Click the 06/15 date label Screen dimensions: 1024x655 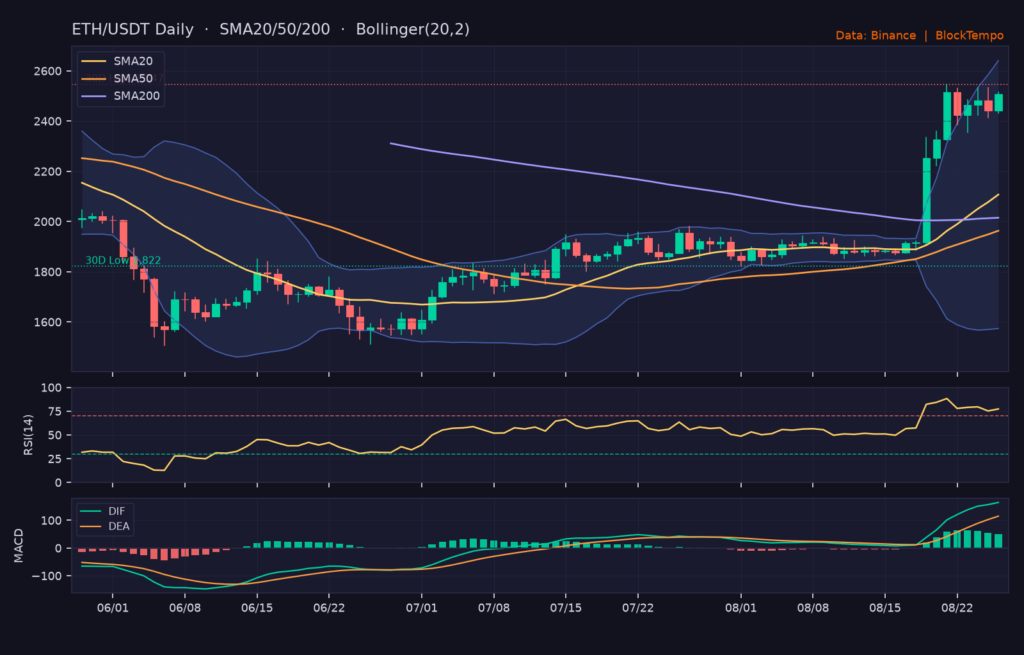(x=257, y=608)
